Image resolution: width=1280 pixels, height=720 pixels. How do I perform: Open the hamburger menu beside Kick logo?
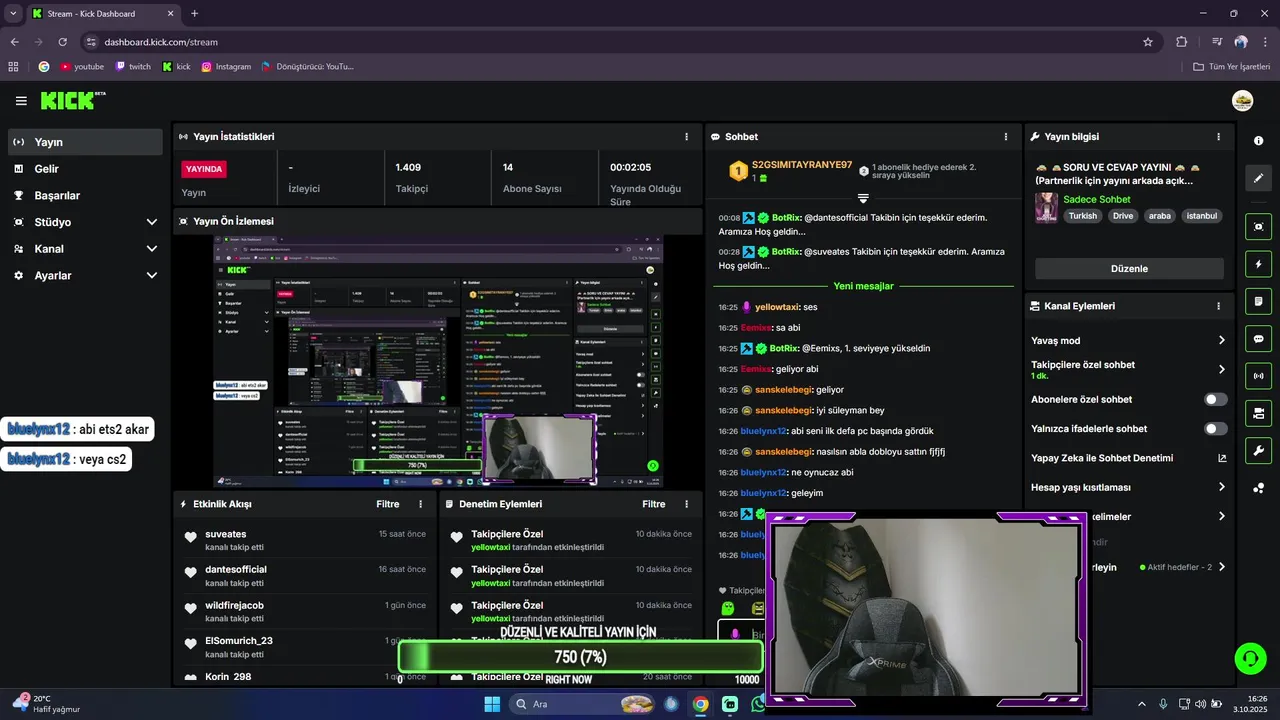click(x=21, y=101)
